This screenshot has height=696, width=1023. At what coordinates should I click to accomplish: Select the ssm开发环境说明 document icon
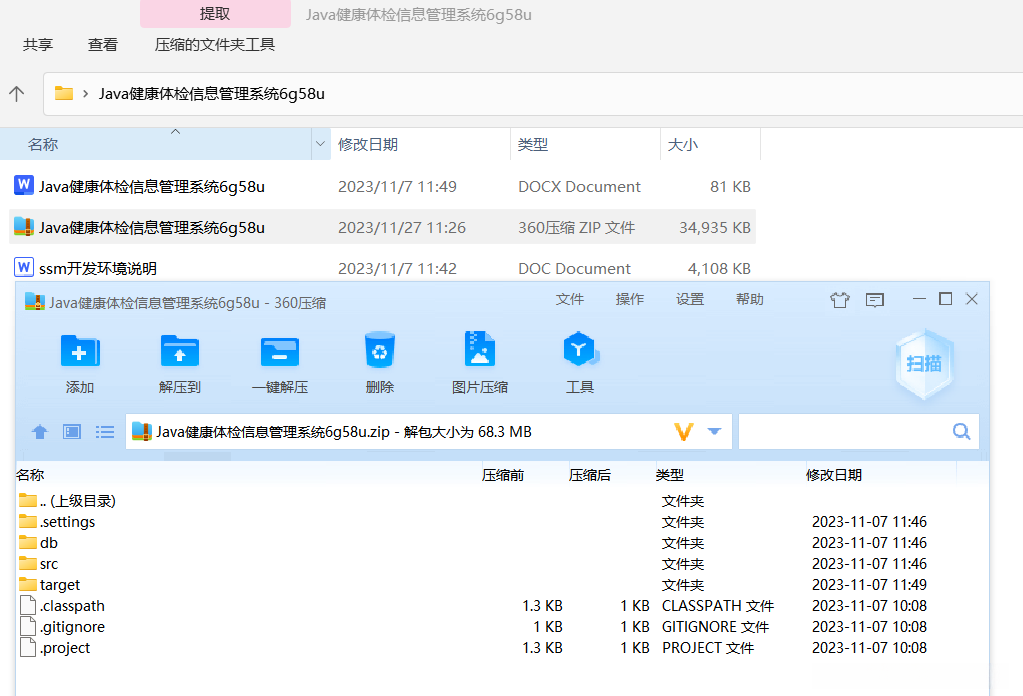(23, 267)
